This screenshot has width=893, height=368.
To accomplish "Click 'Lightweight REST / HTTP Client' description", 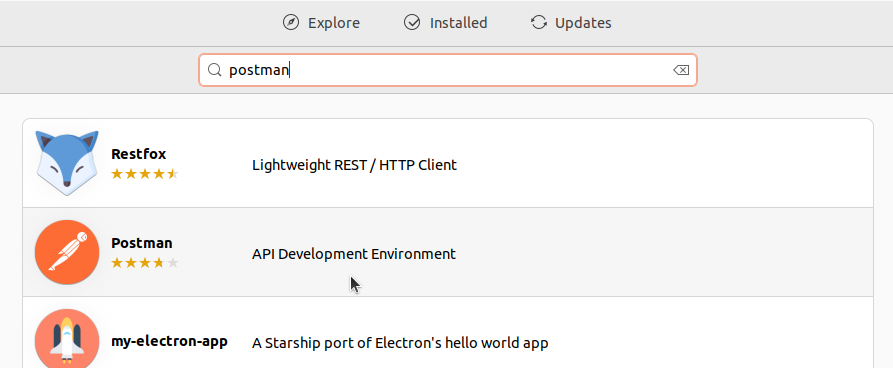I will (354, 165).
